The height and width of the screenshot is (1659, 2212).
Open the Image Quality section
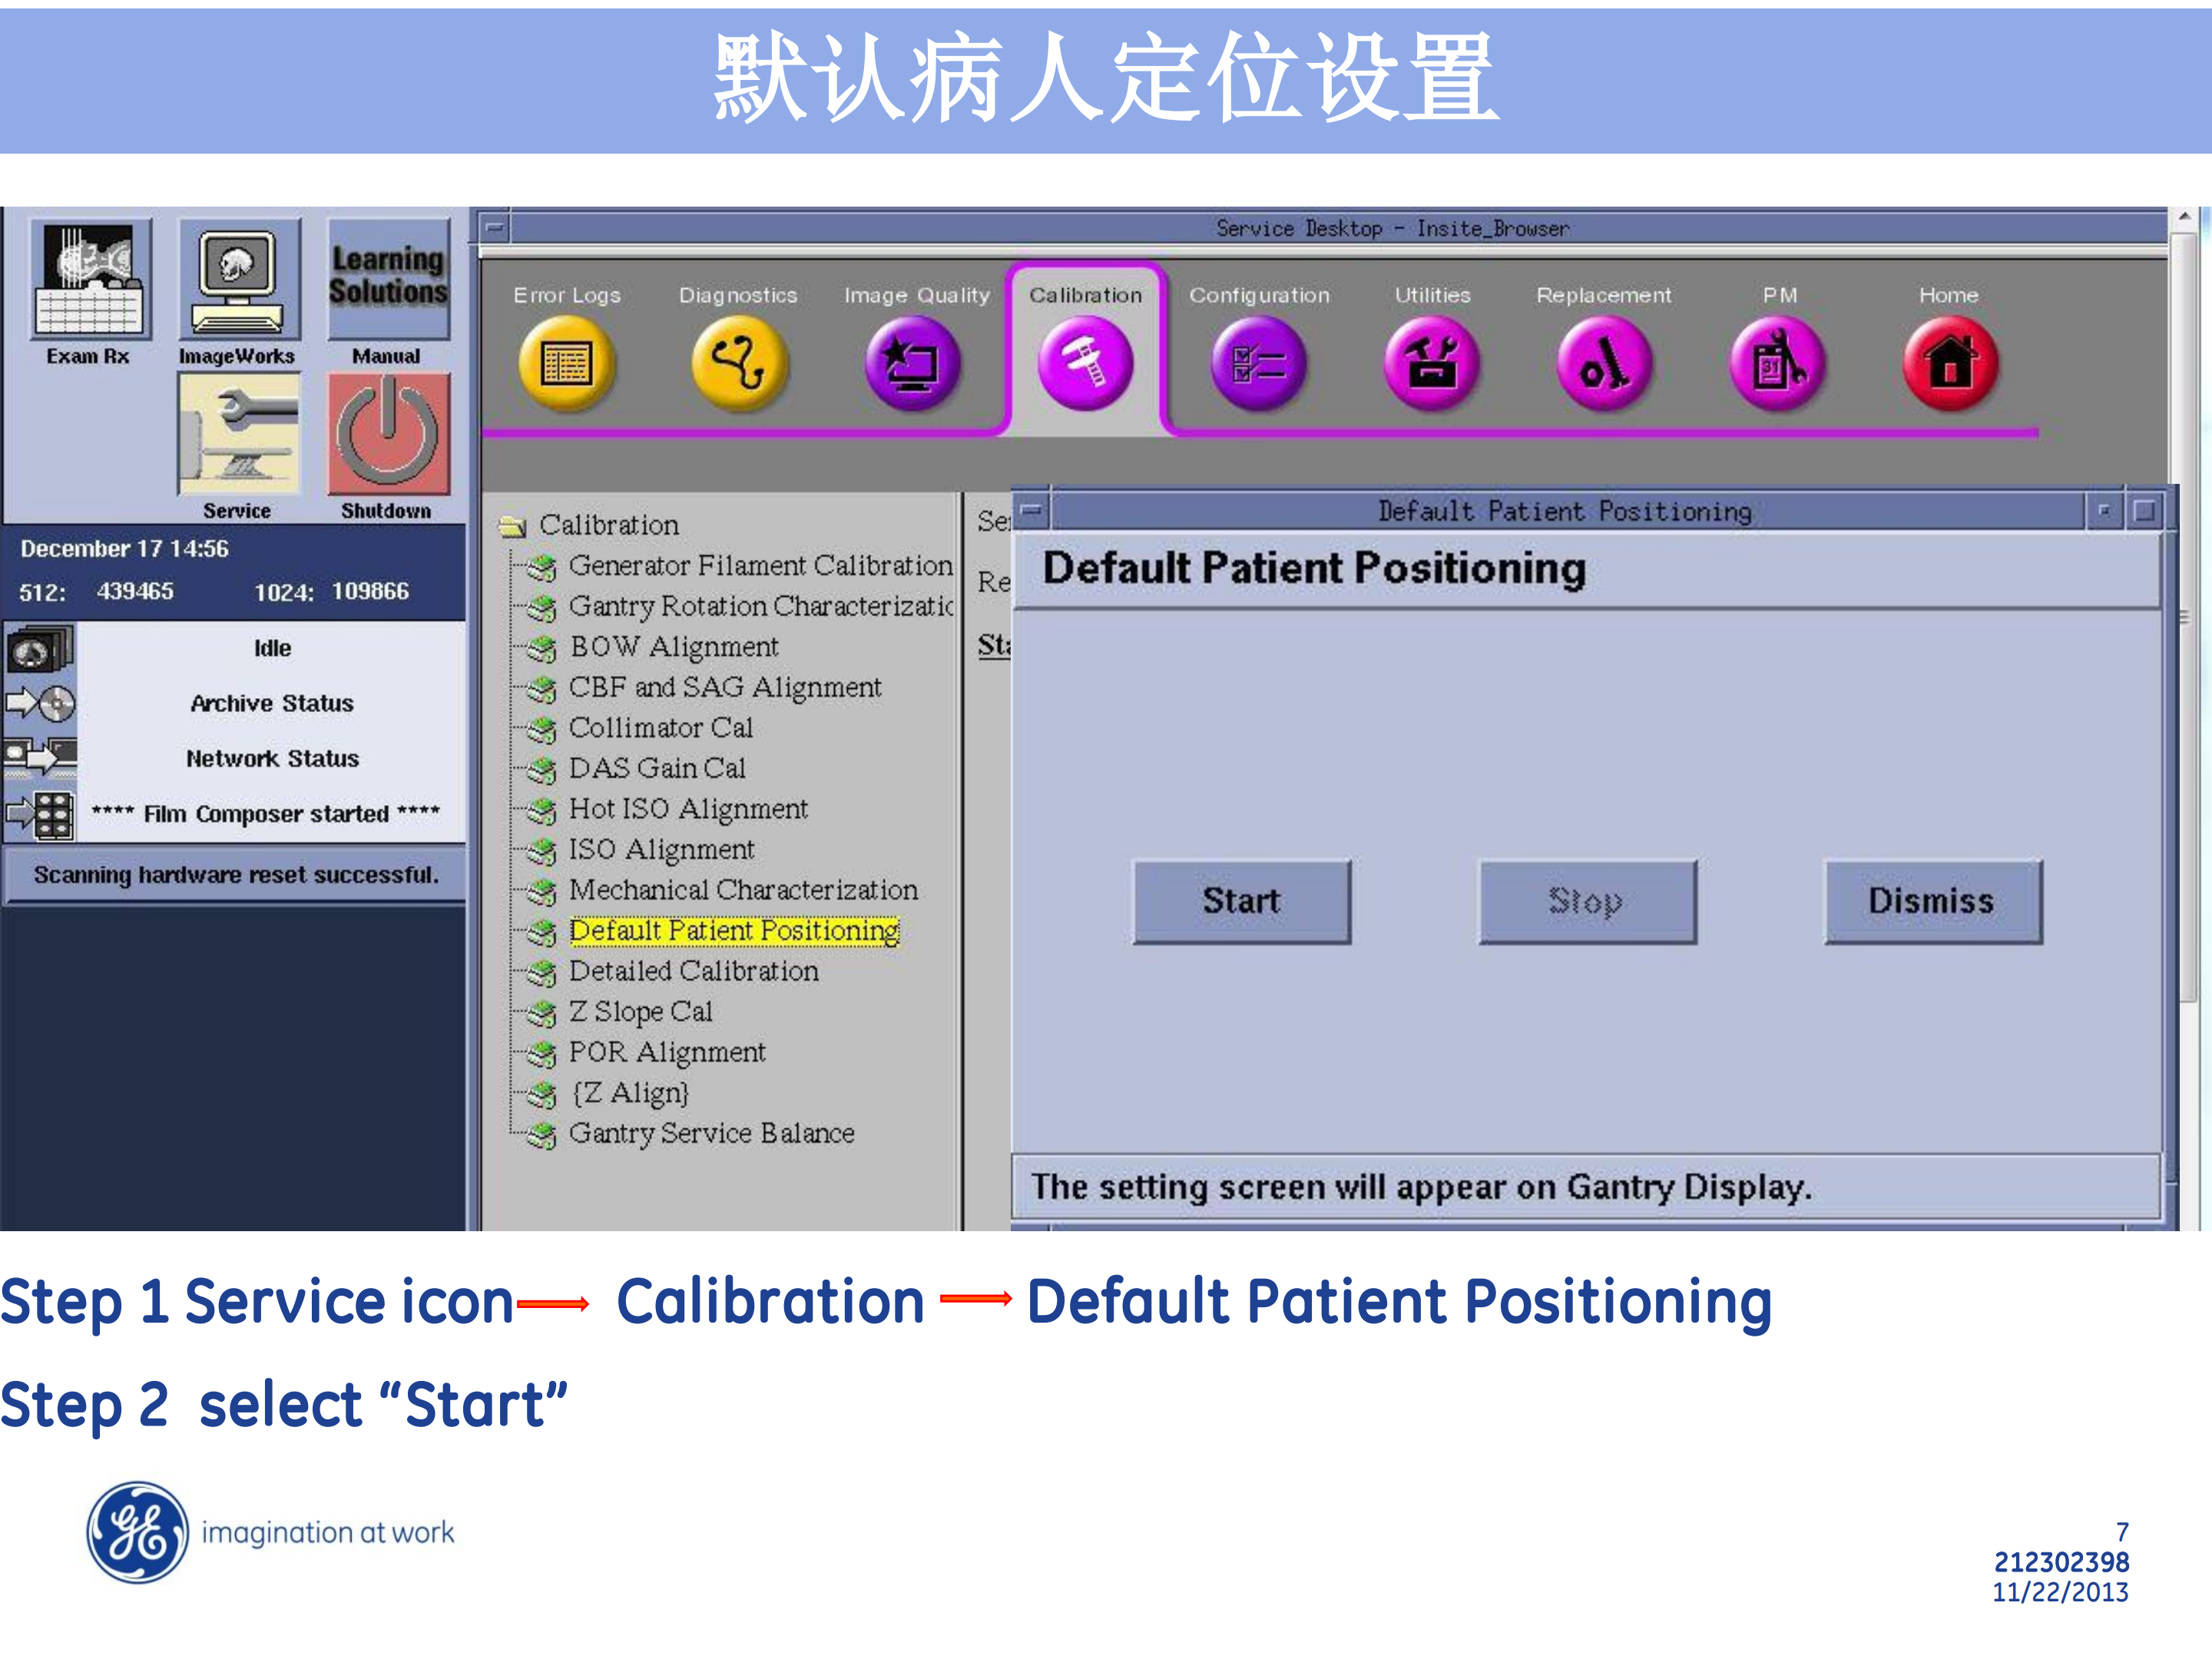point(912,362)
